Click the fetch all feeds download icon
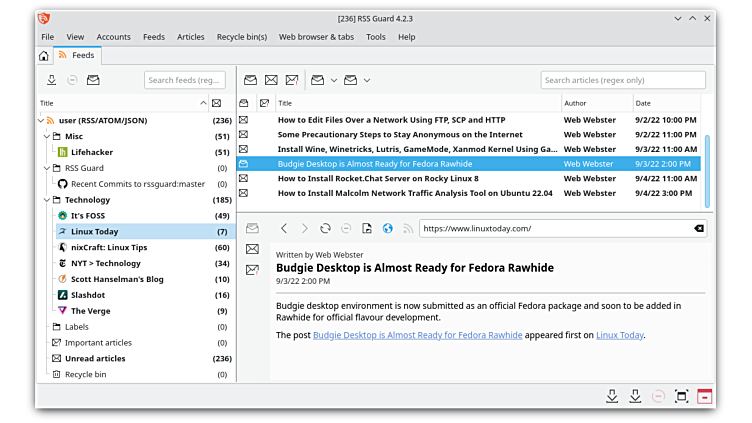Screen dimensions: 752x423 coord(52,80)
